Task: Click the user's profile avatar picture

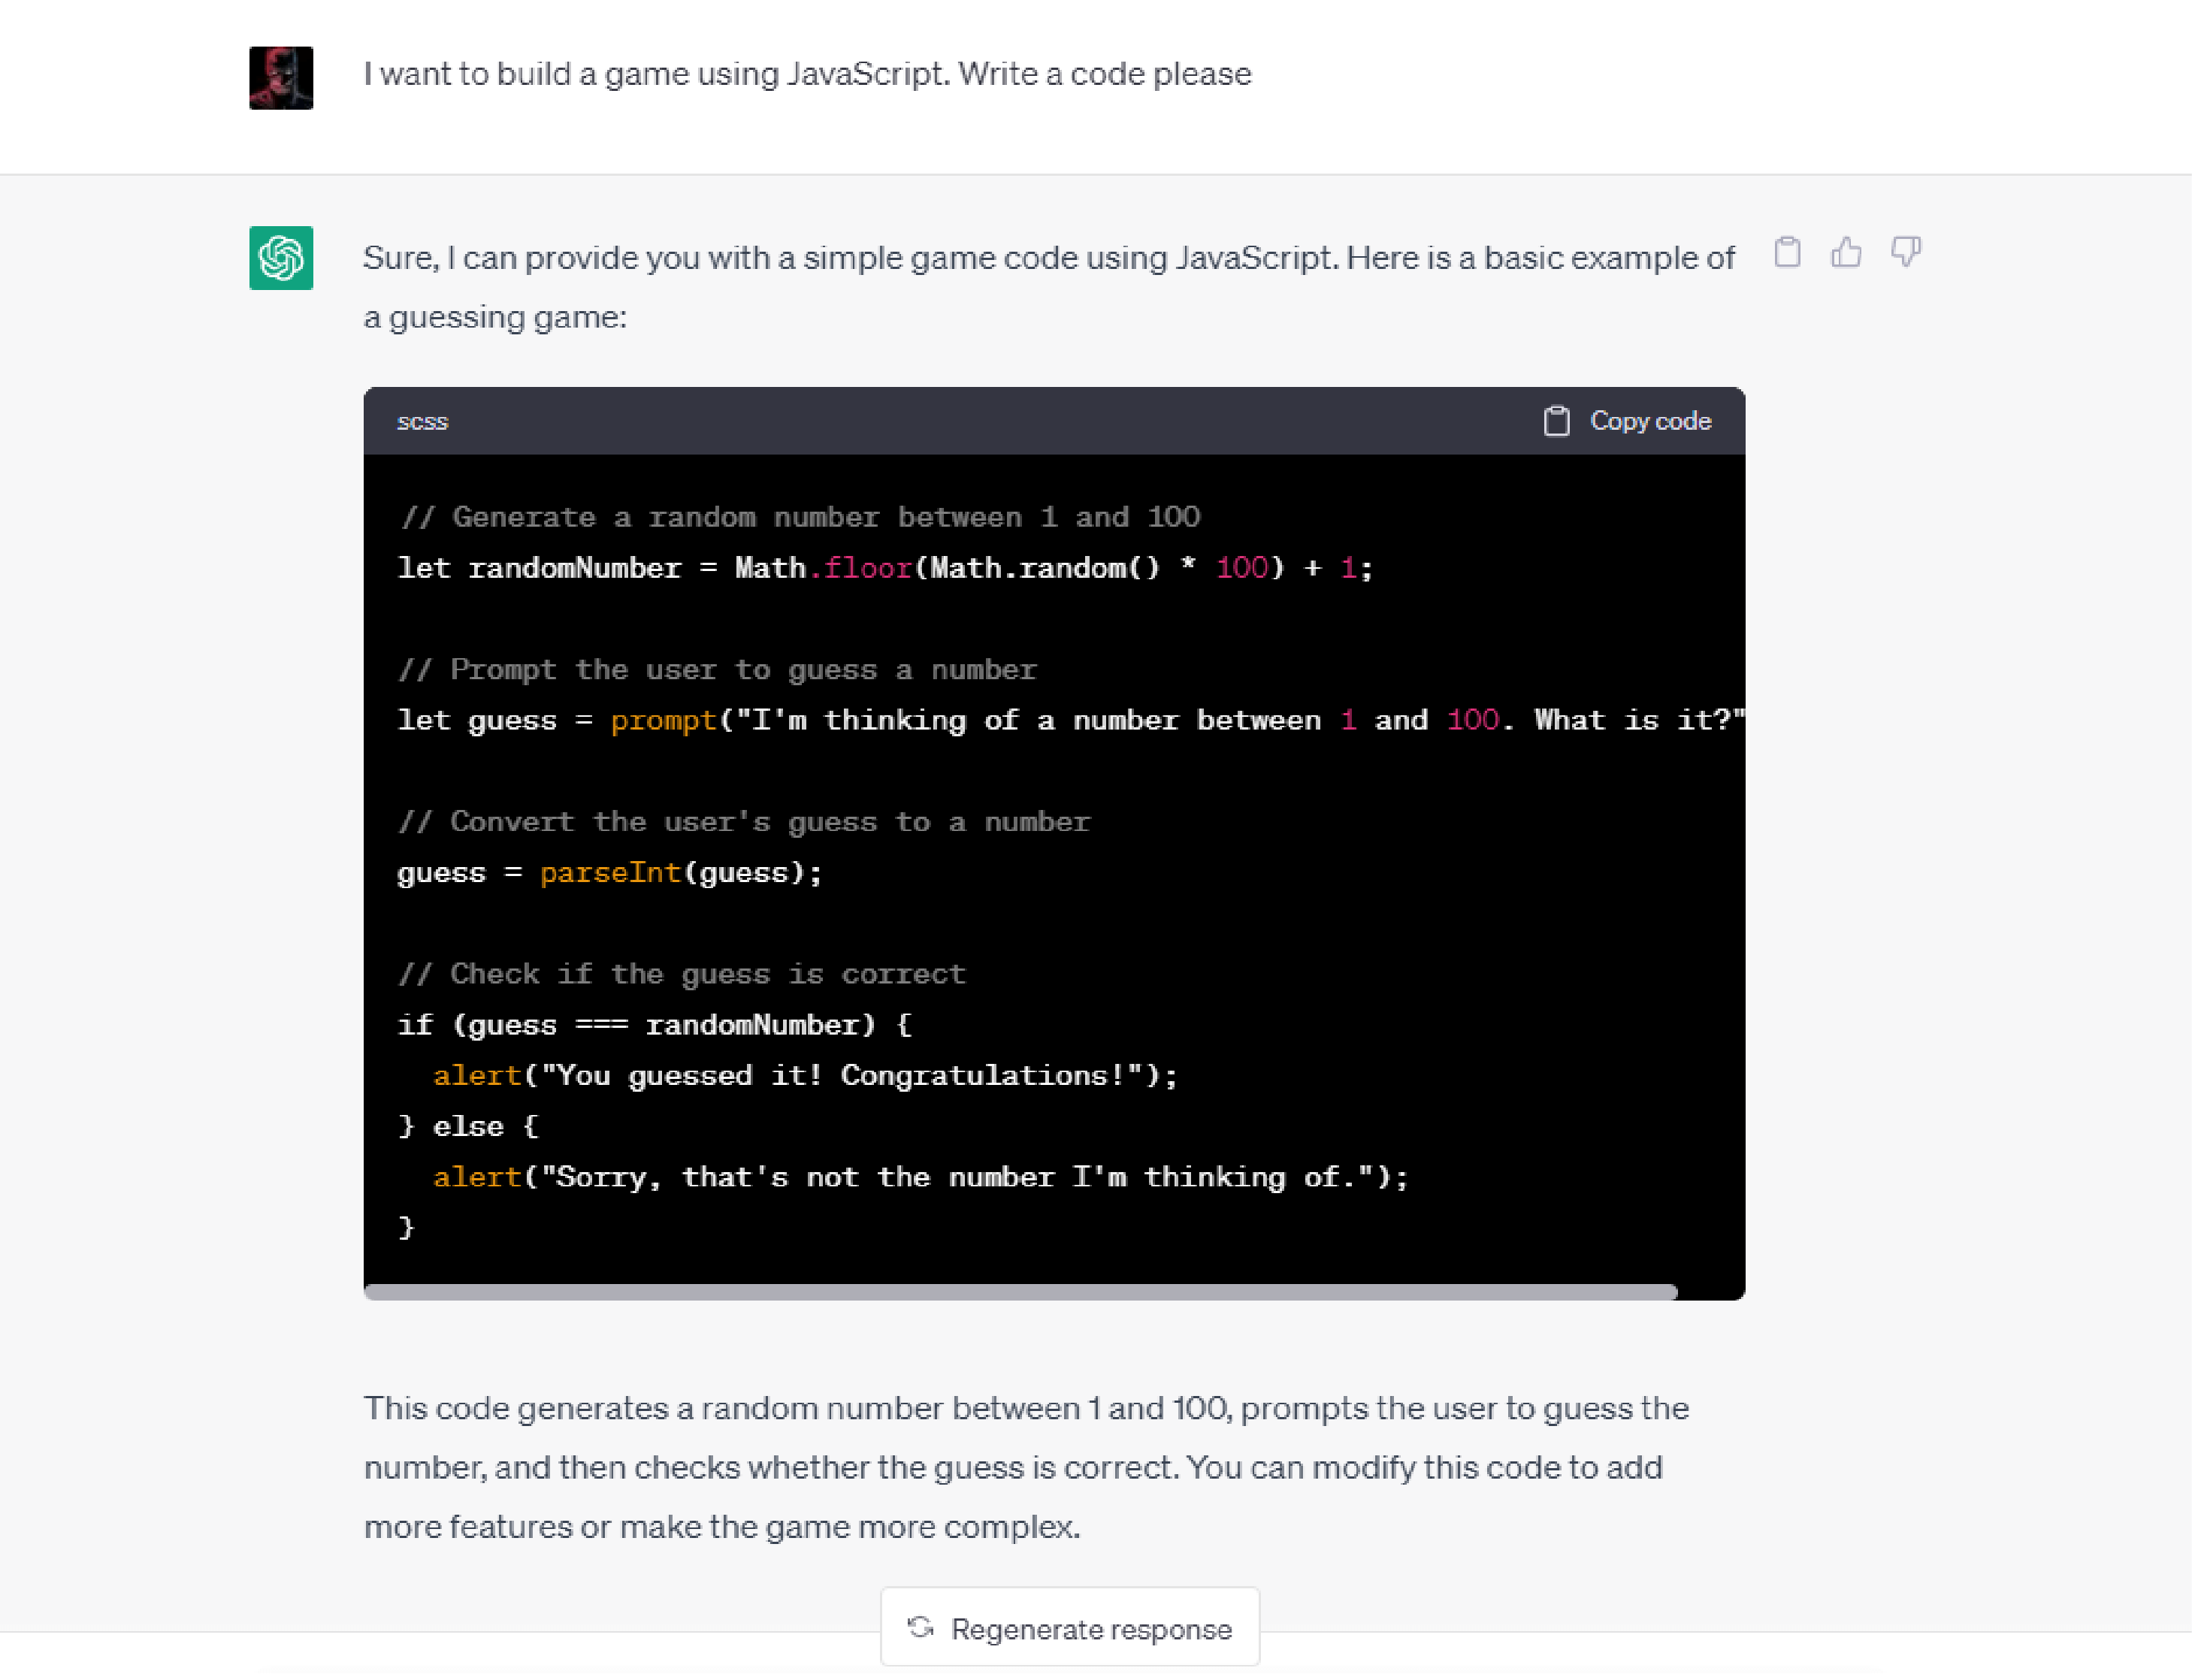Action: pyautogui.click(x=281, y=78)
